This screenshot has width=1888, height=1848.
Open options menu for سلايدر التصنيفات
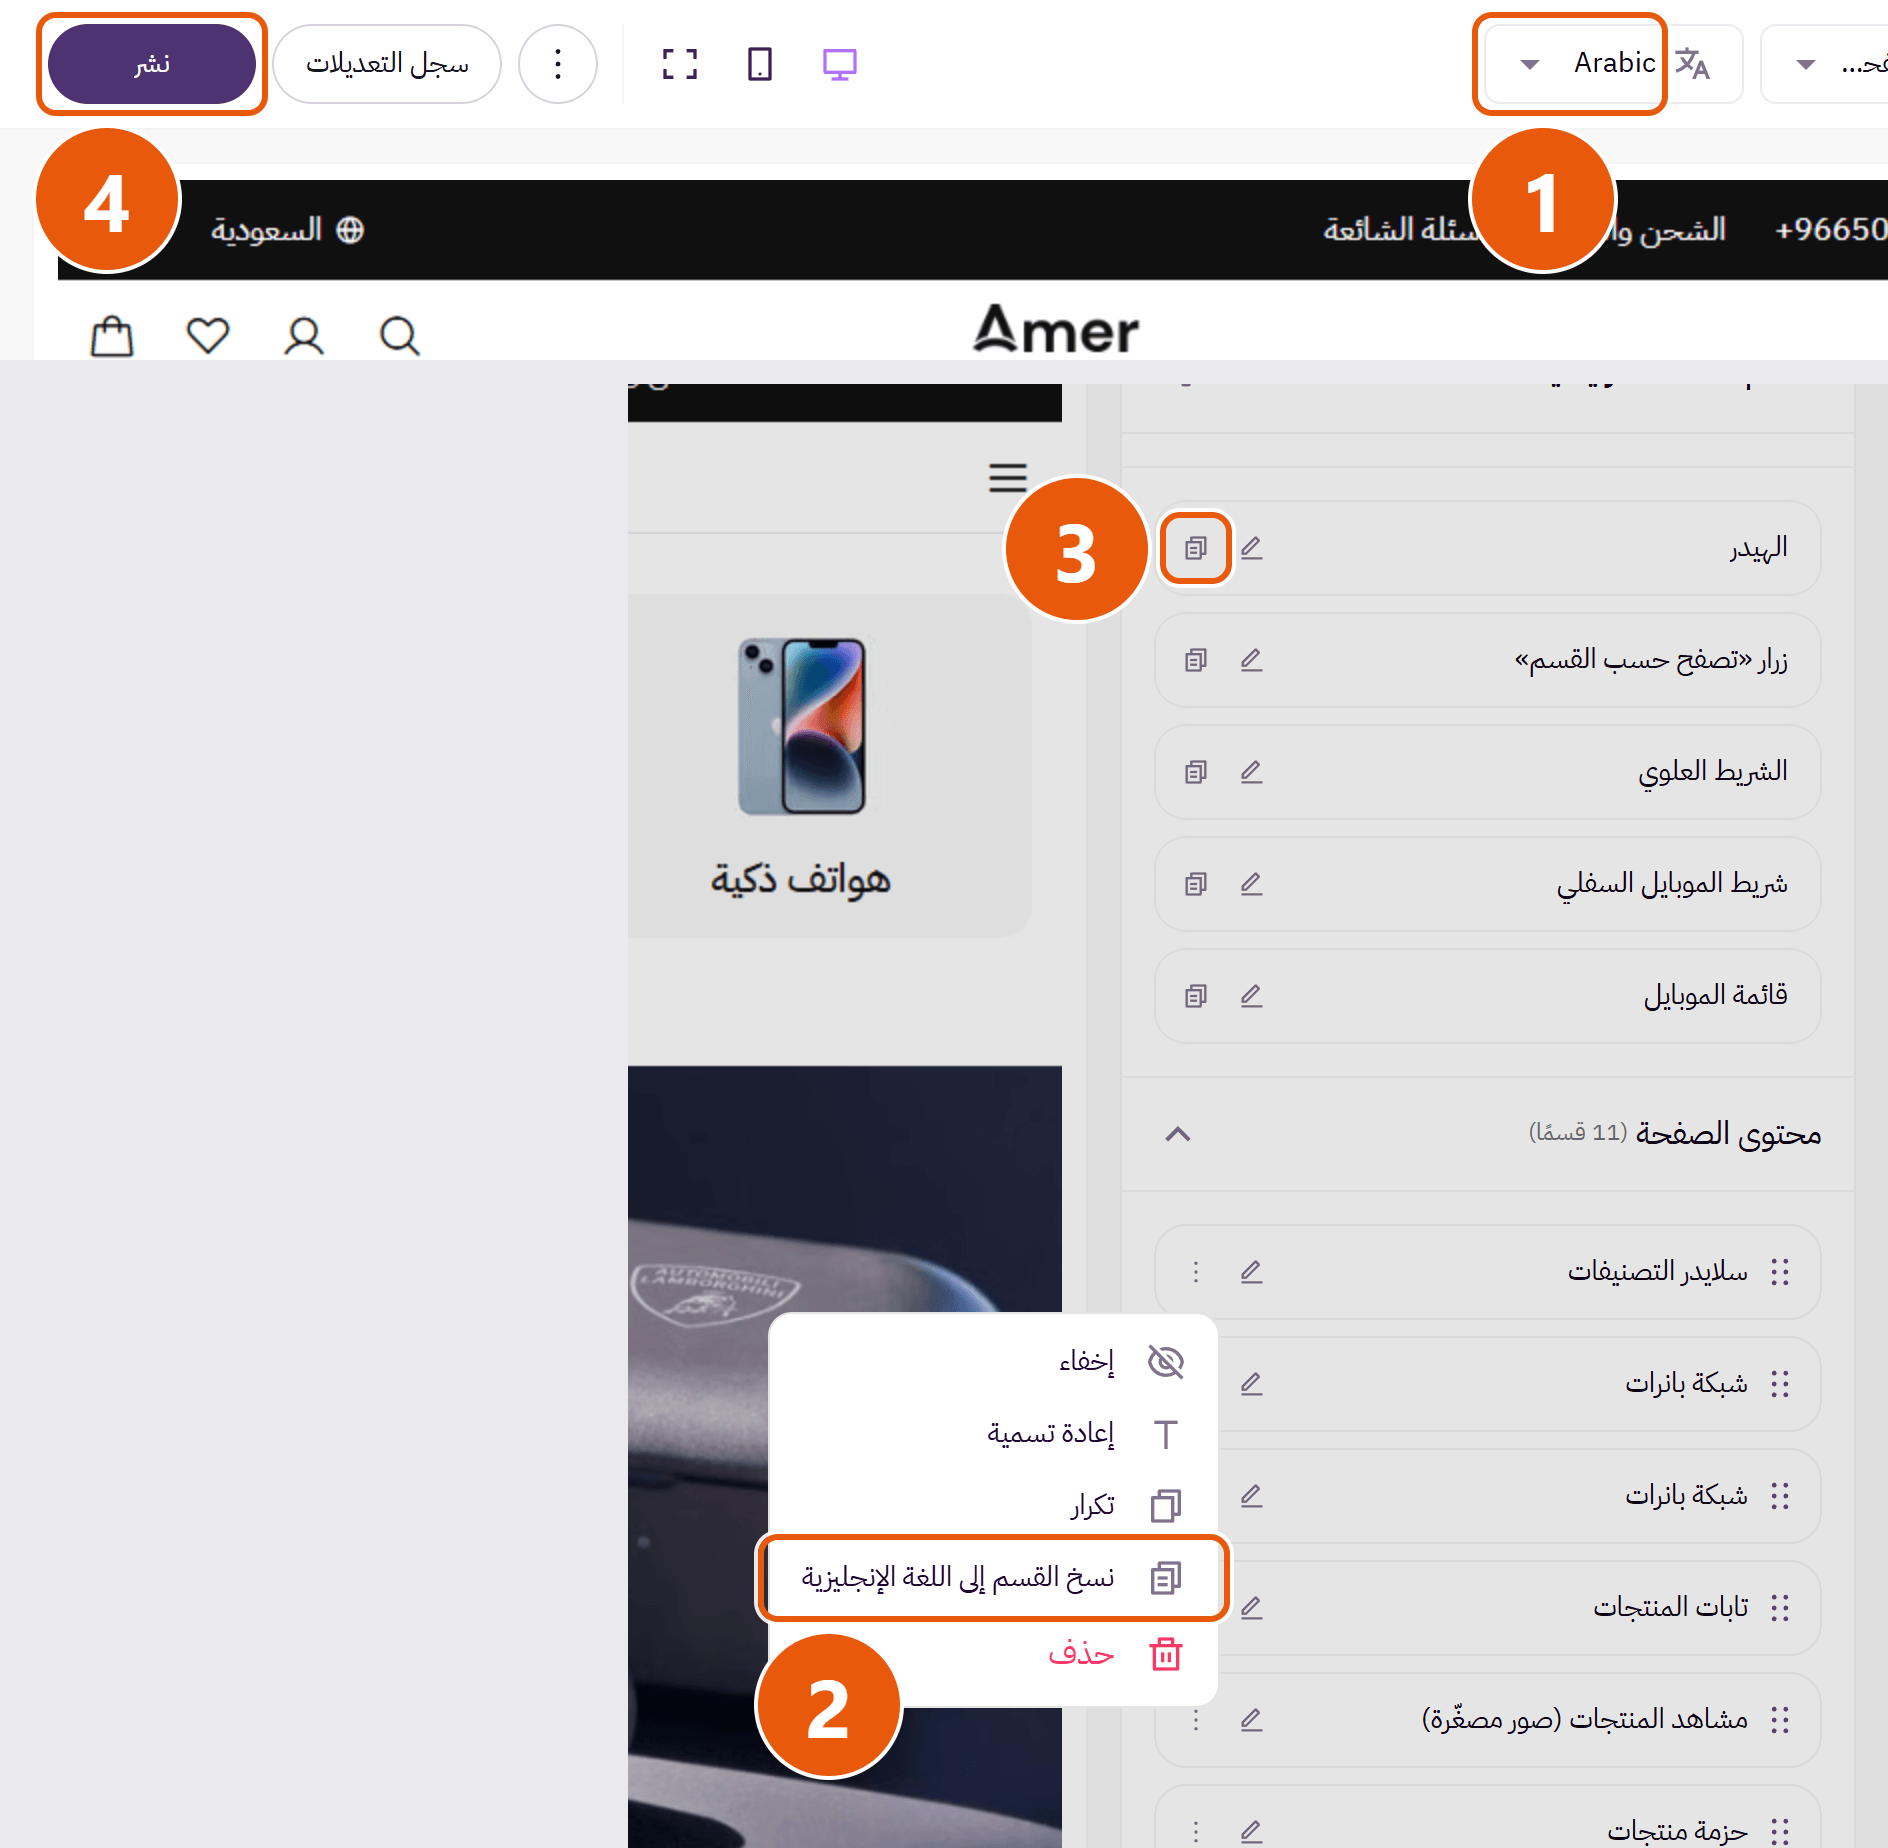pos(1196,1272)
